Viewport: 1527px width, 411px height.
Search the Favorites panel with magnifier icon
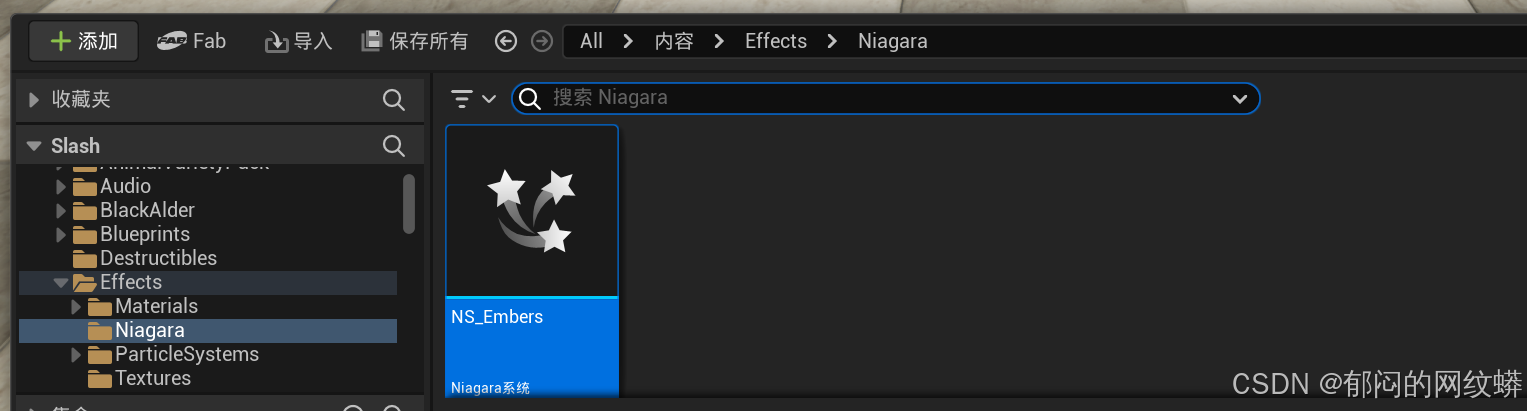[394, 99]
